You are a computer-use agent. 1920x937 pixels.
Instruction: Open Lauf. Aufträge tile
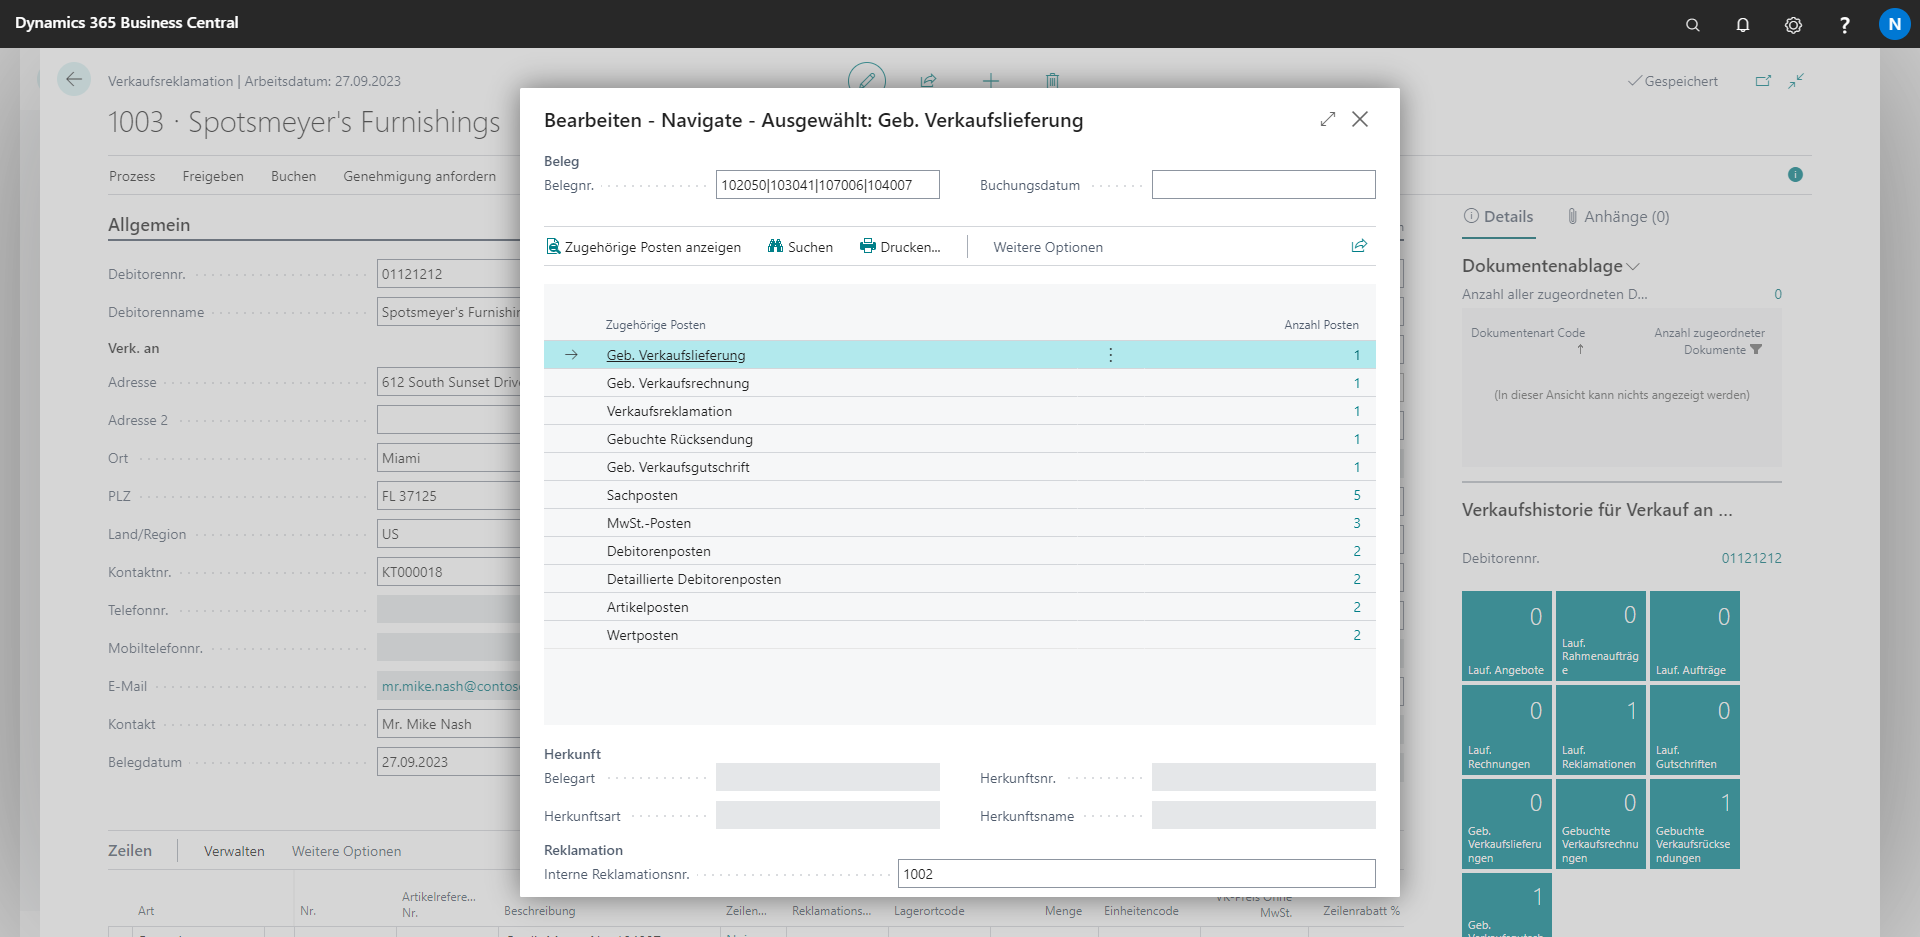1695,636
